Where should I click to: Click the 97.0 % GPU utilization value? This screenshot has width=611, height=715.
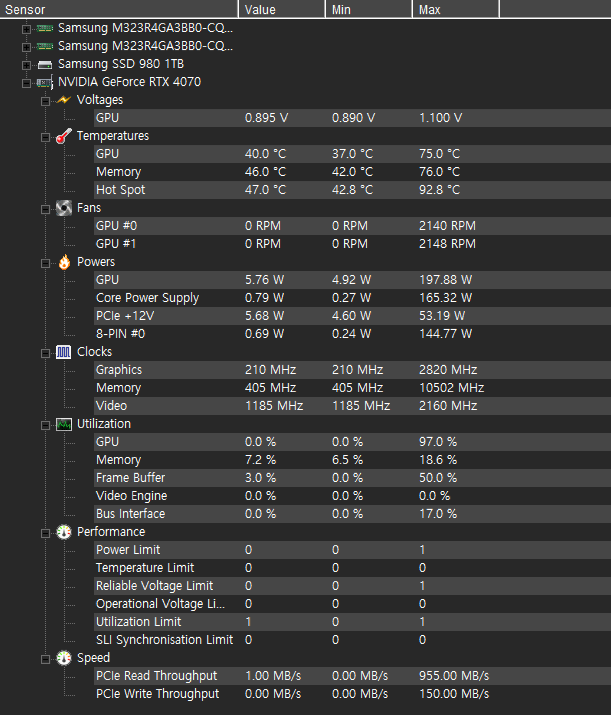click(x=438, y=442)
